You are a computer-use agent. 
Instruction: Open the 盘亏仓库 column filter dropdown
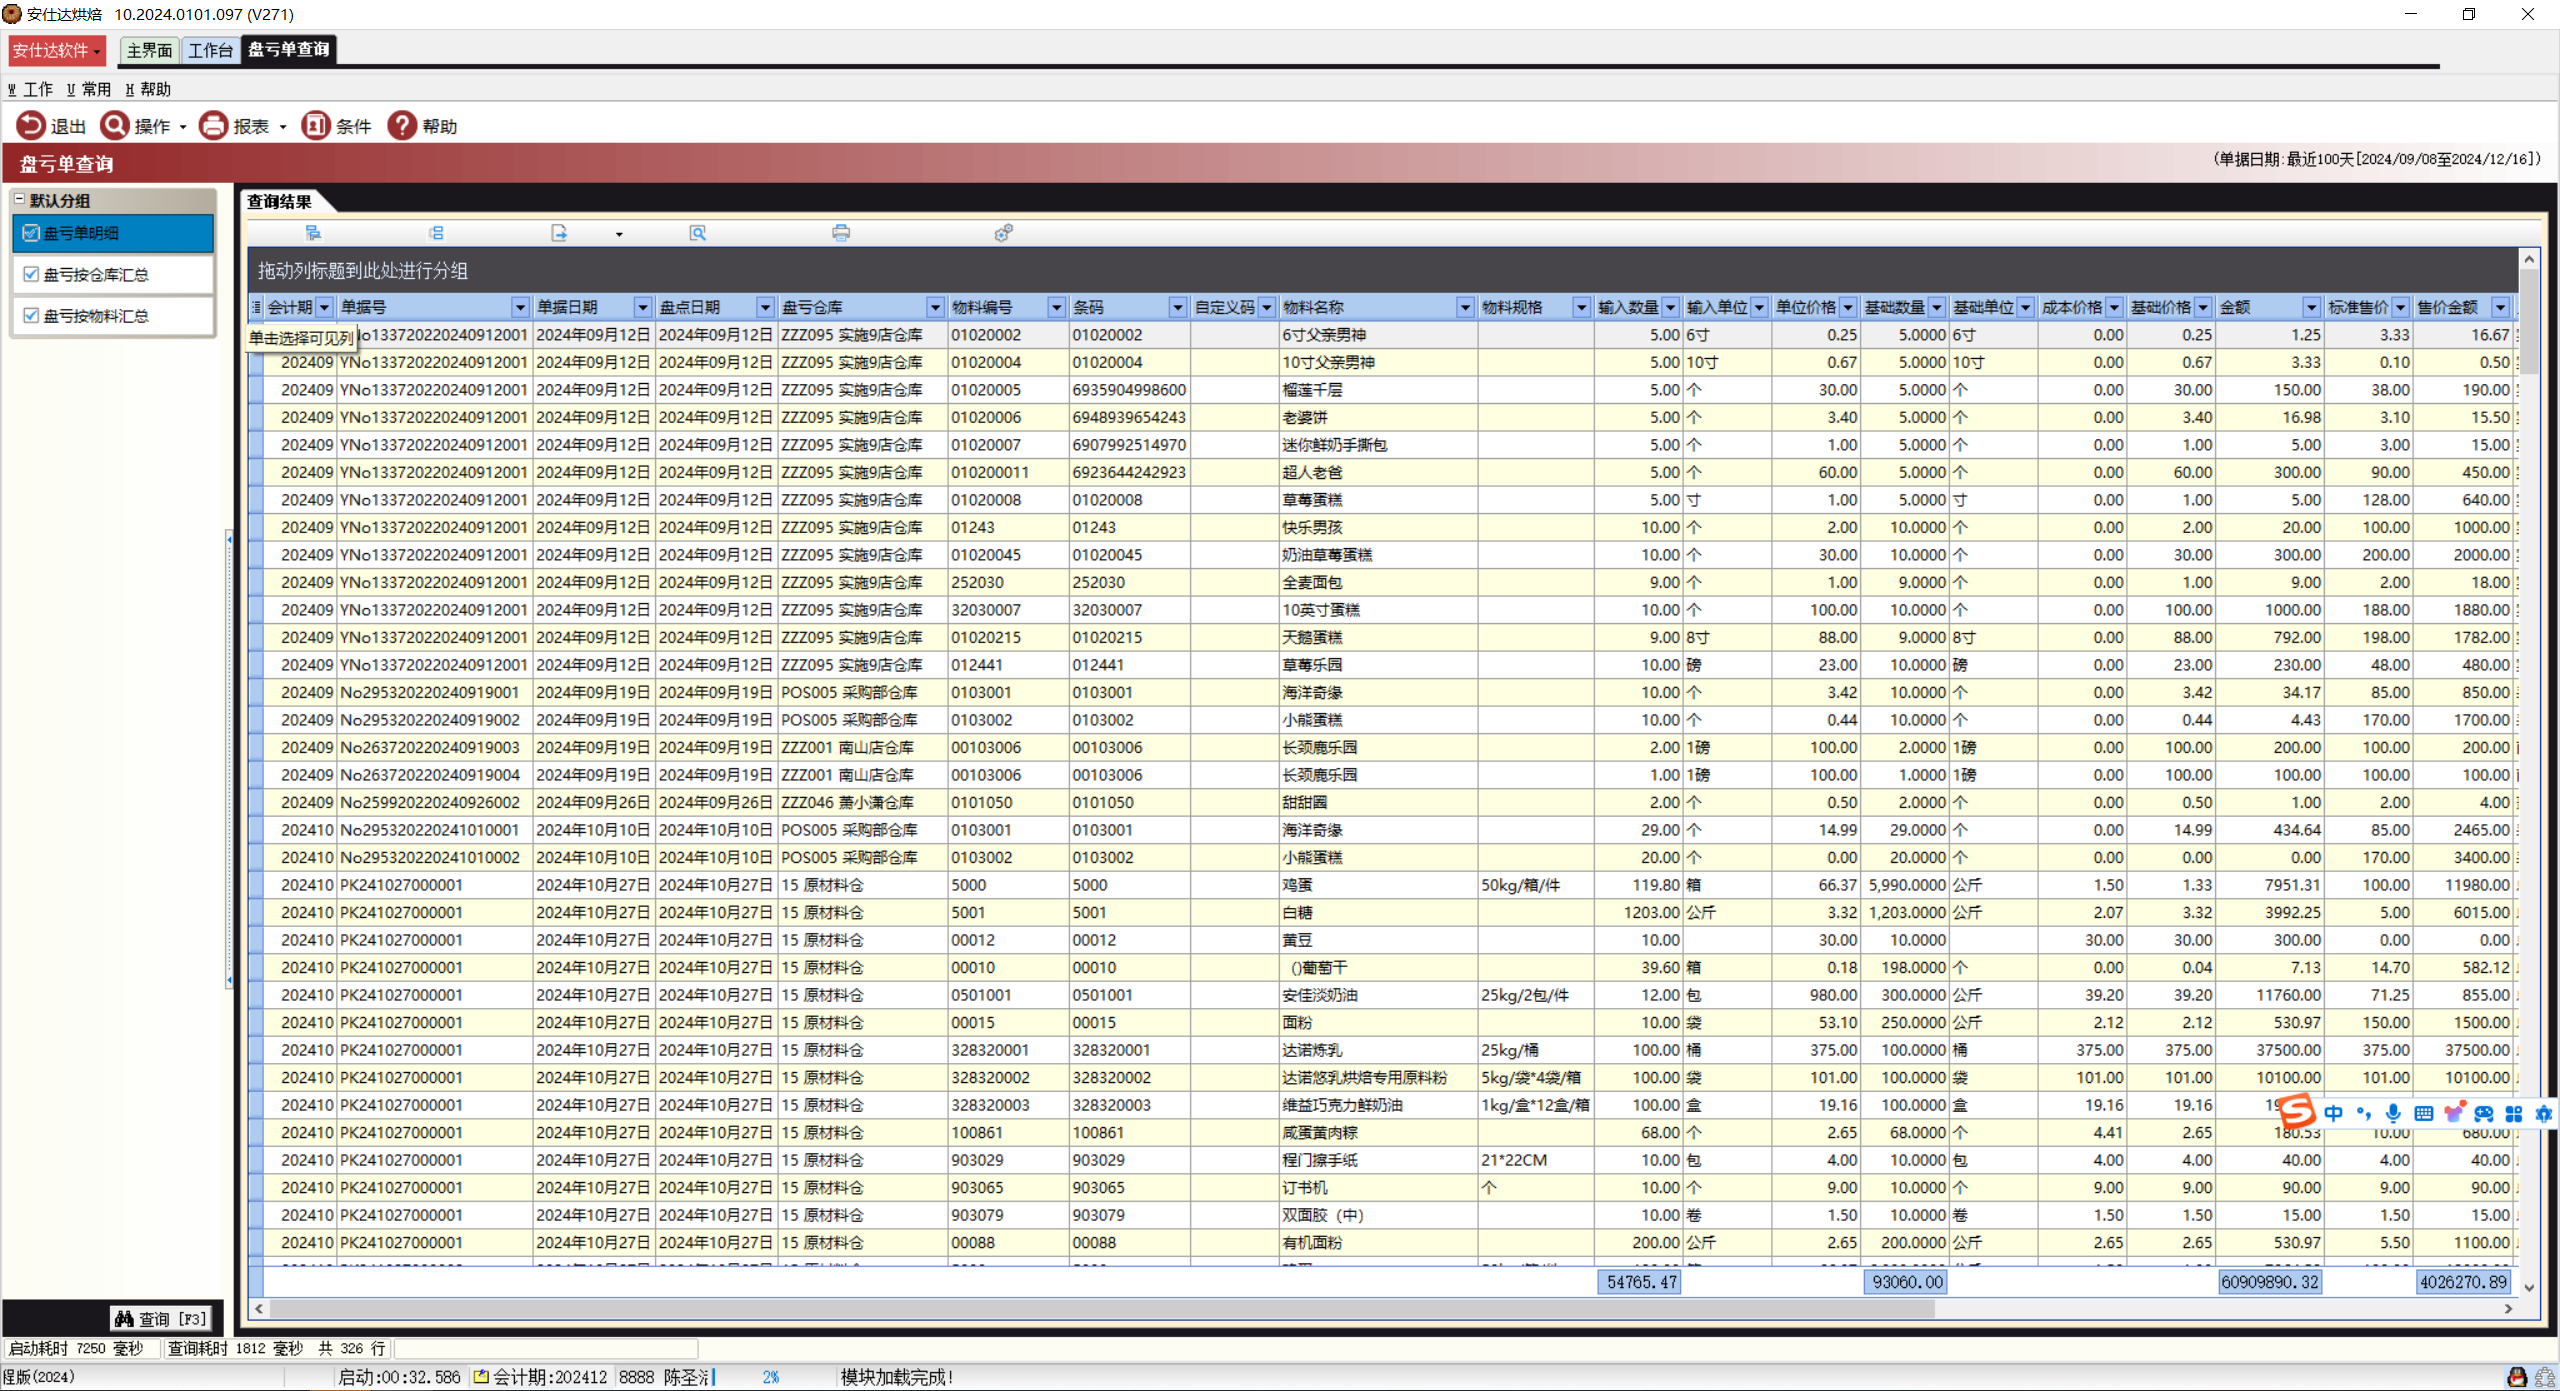(x=935, y=307)
